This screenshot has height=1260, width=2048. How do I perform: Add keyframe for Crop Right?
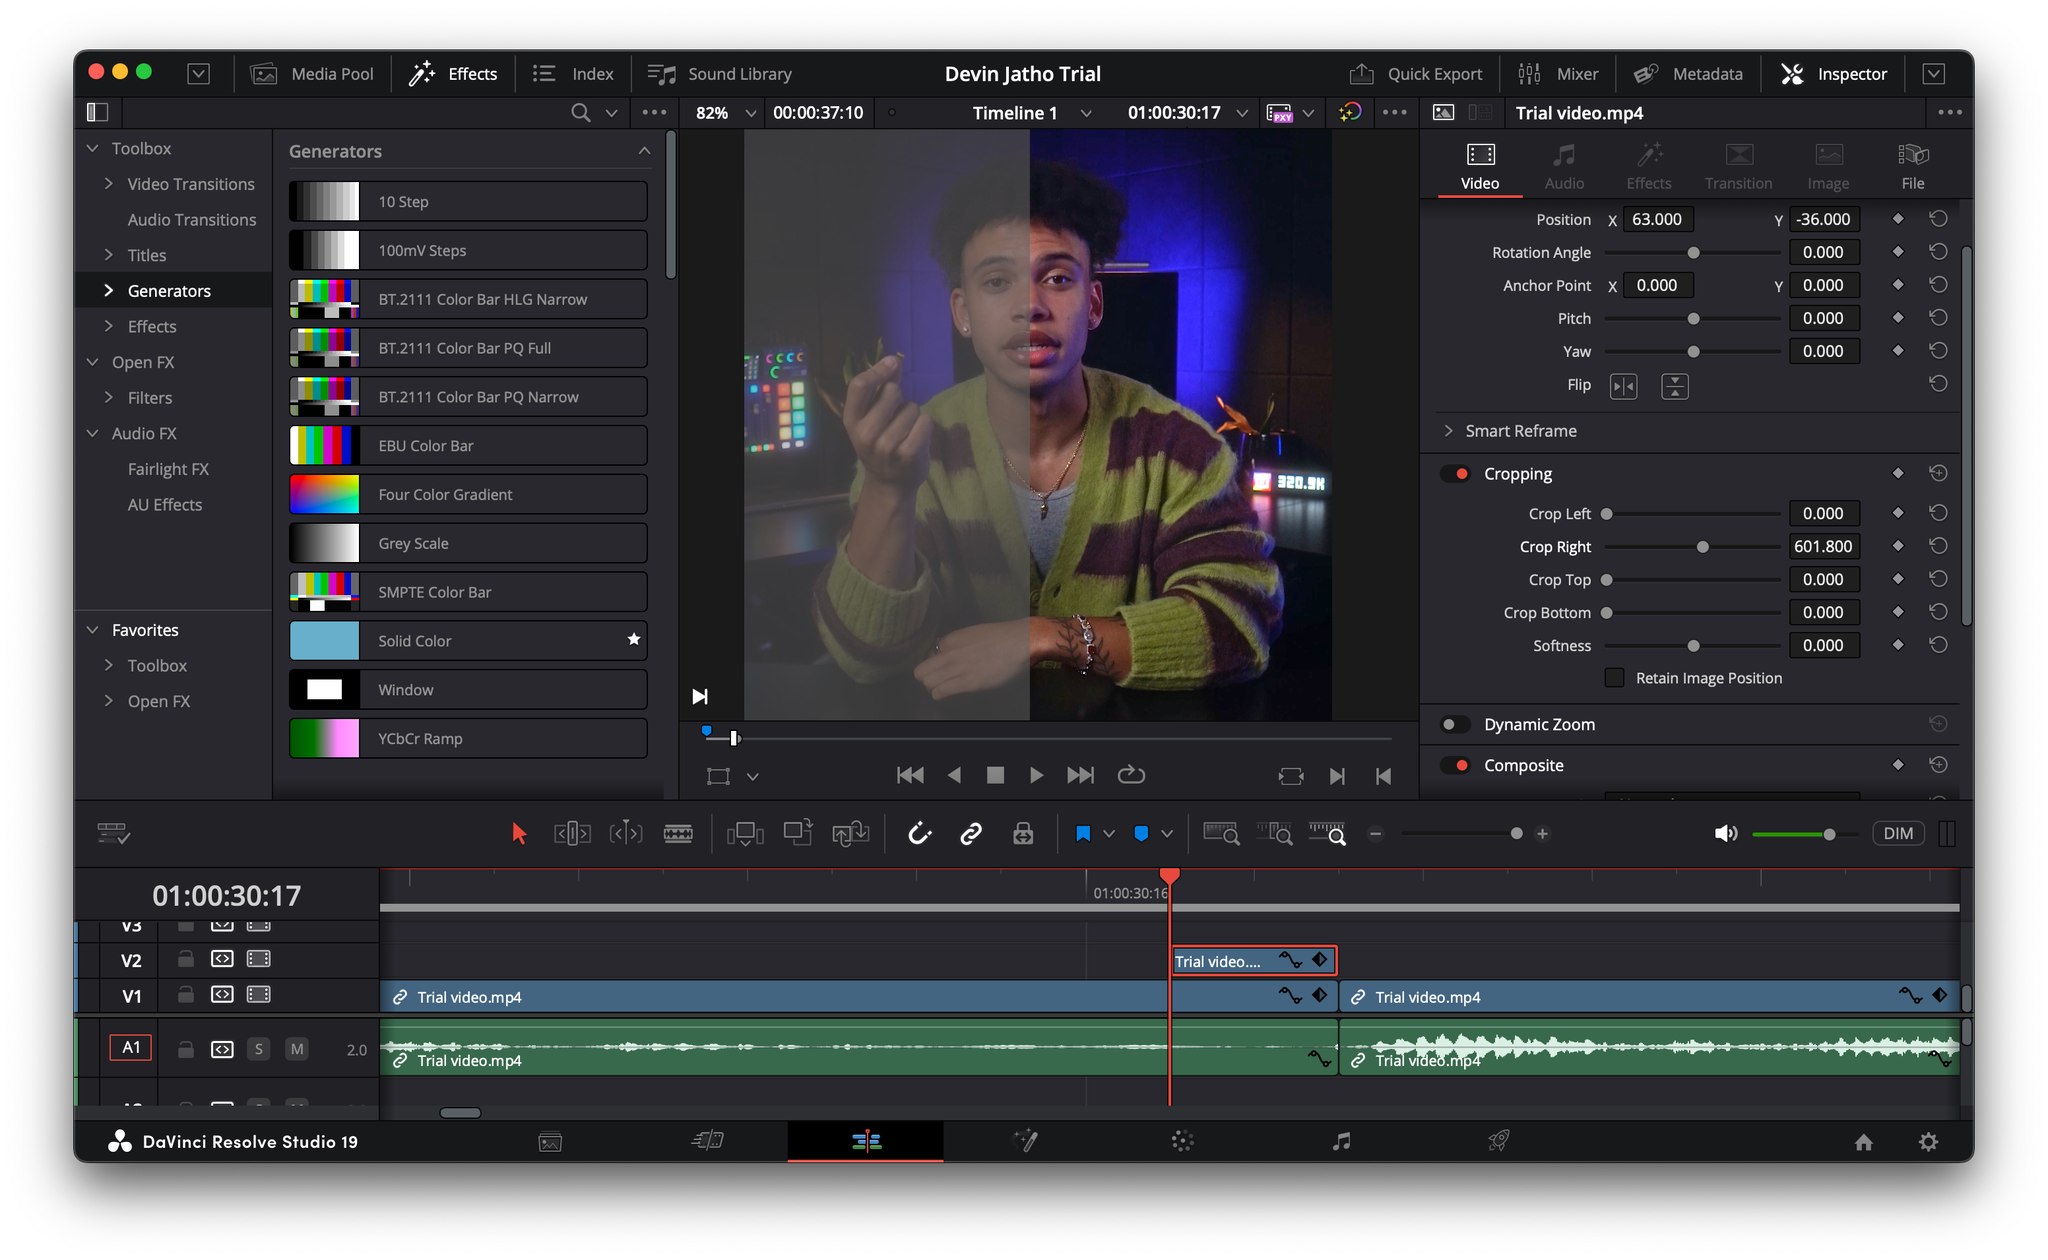click(1898, 546)
